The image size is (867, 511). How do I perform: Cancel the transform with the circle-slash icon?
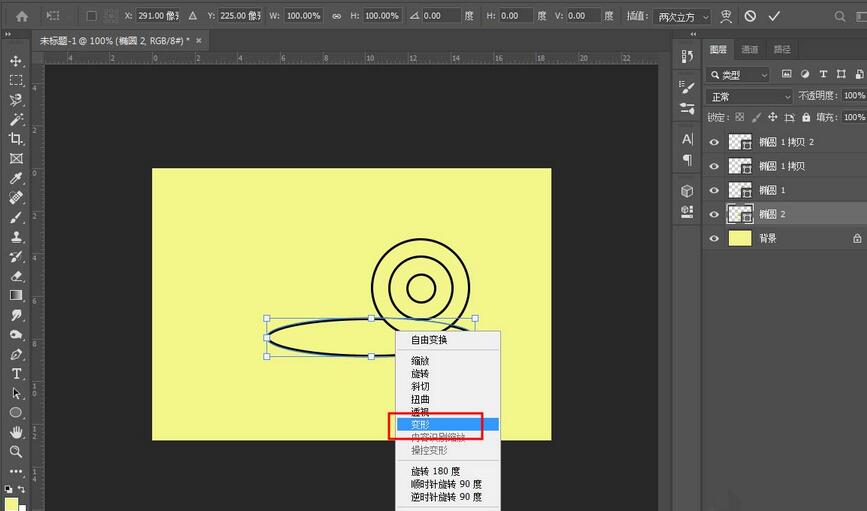(749, 16)
